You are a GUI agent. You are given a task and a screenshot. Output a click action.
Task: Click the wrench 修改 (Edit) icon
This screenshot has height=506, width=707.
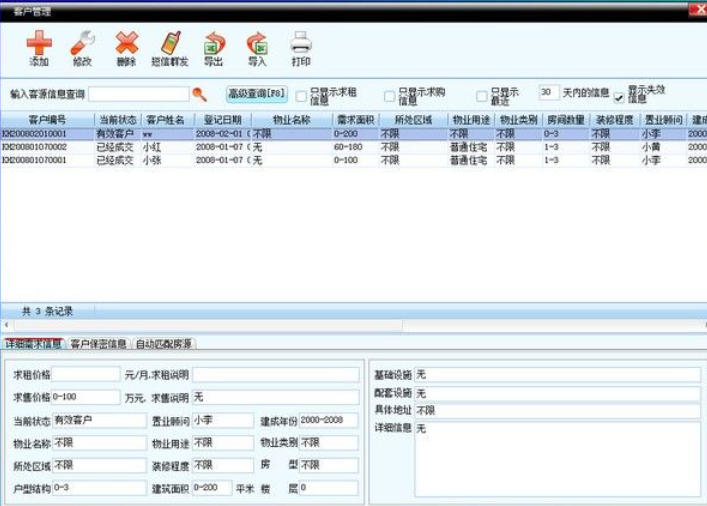pos(82,45)
